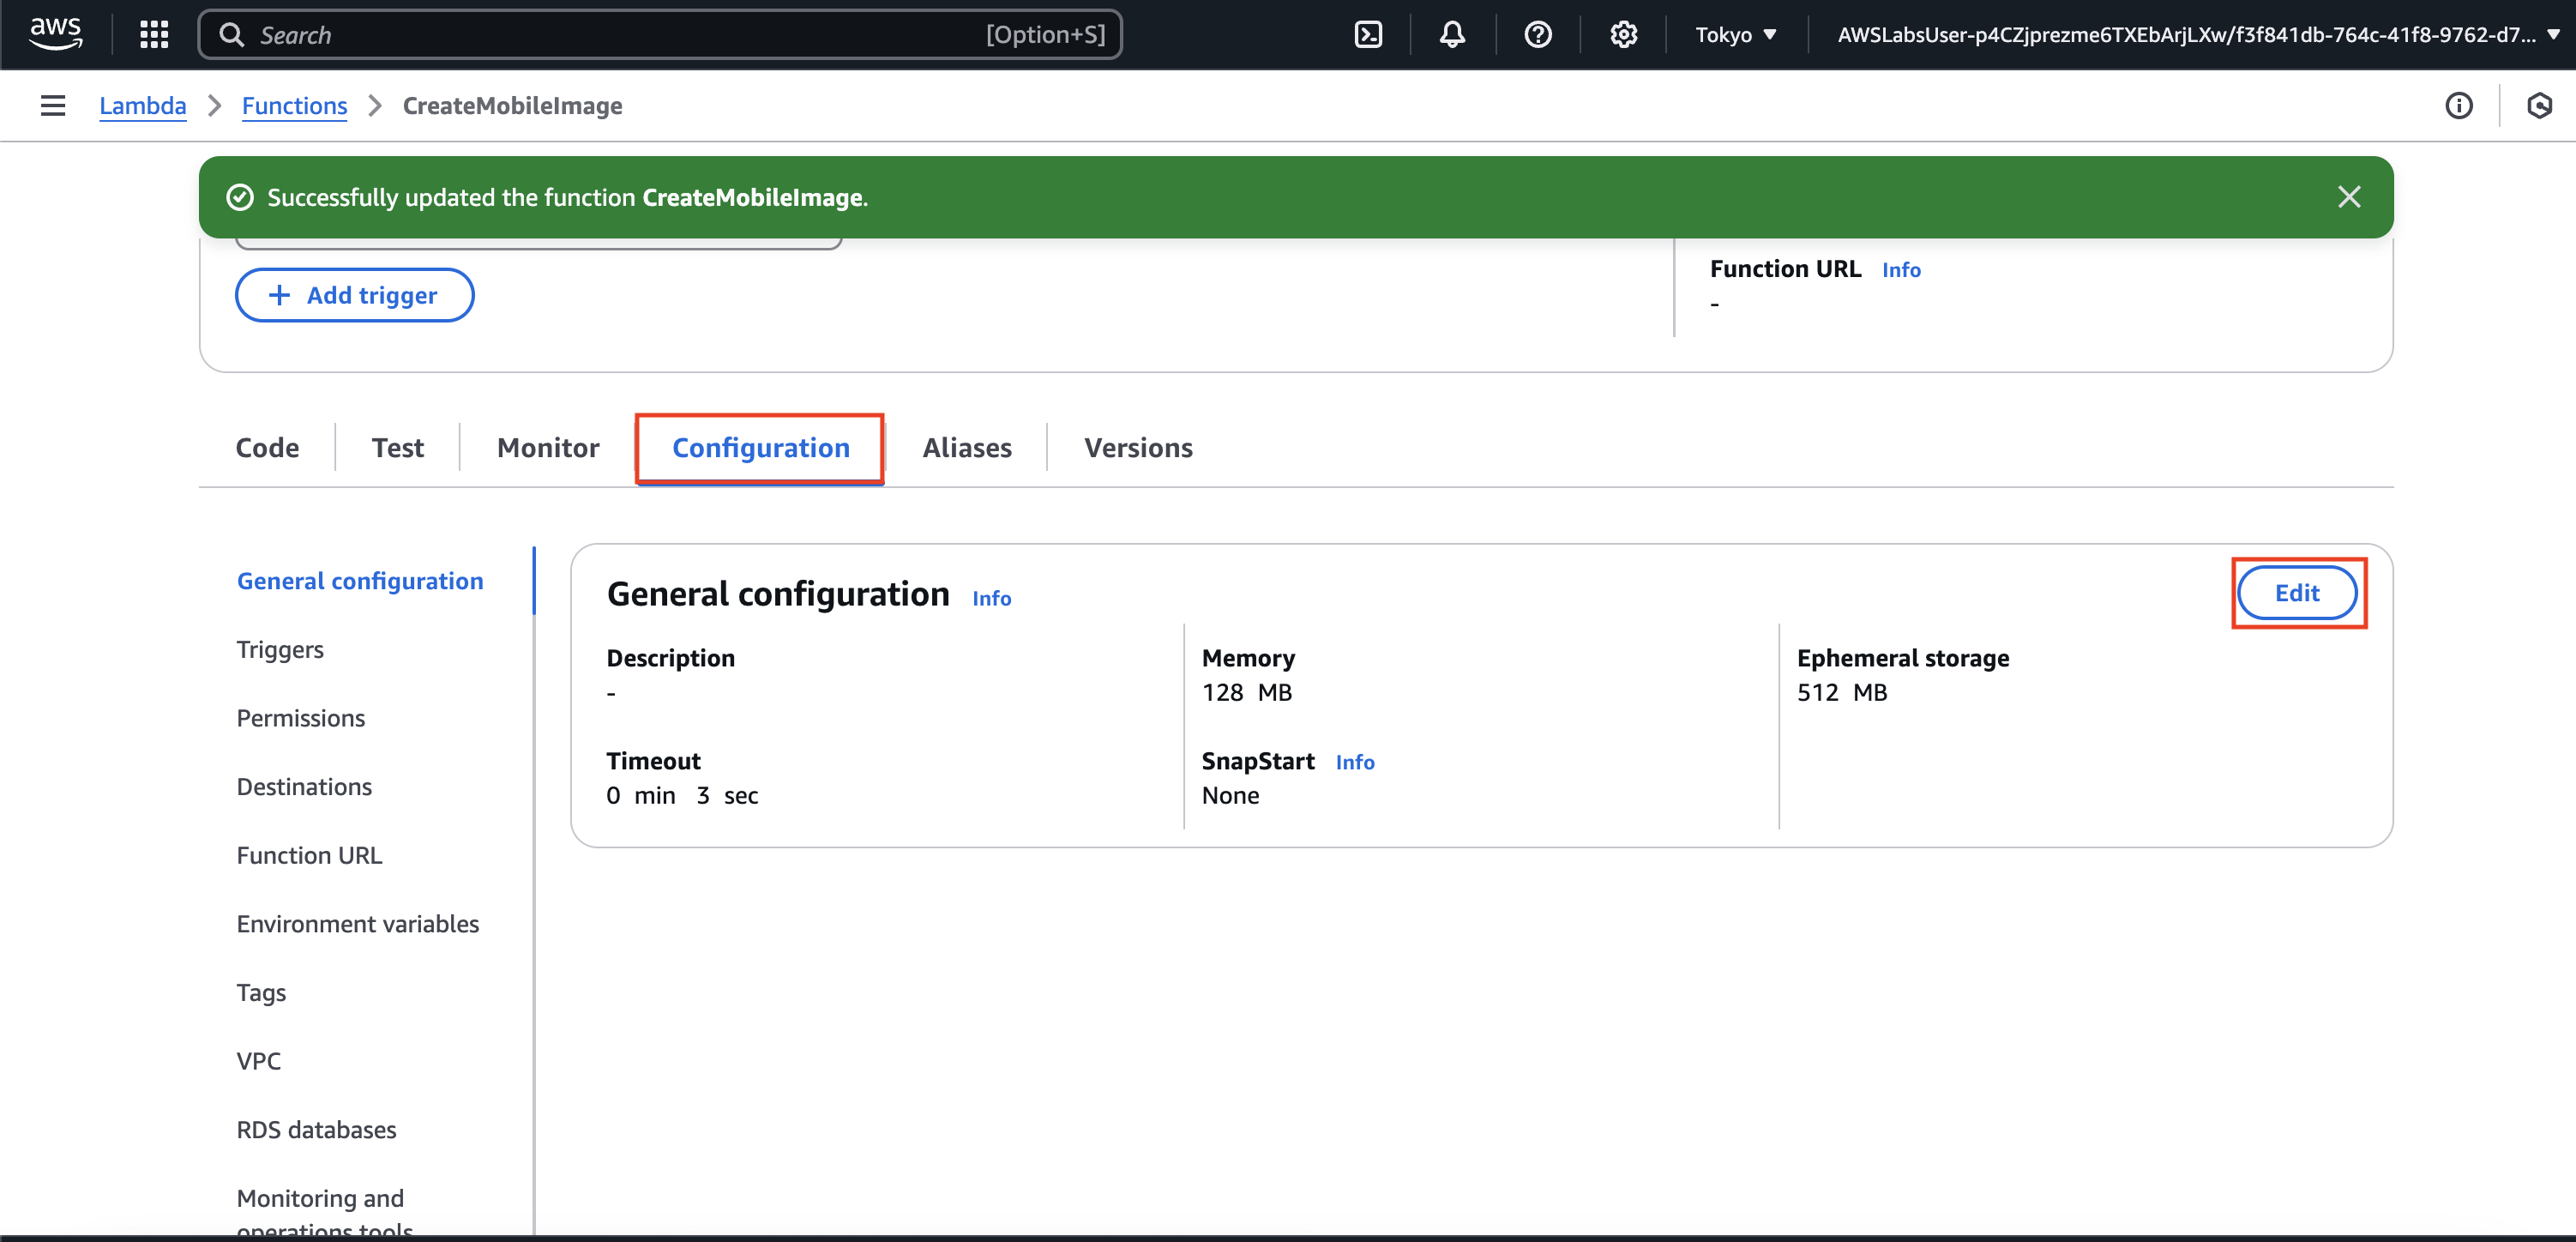
Task: Open the services grid menu icon
Action: click(x=154, y=34)
